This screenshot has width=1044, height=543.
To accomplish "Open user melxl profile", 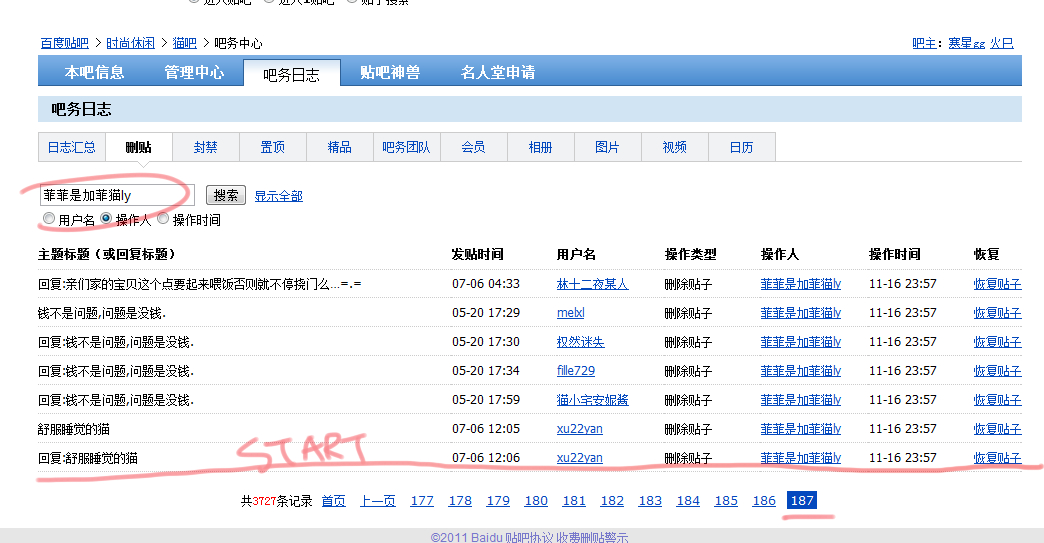I will pyautogui.click(x=571, y=313).
